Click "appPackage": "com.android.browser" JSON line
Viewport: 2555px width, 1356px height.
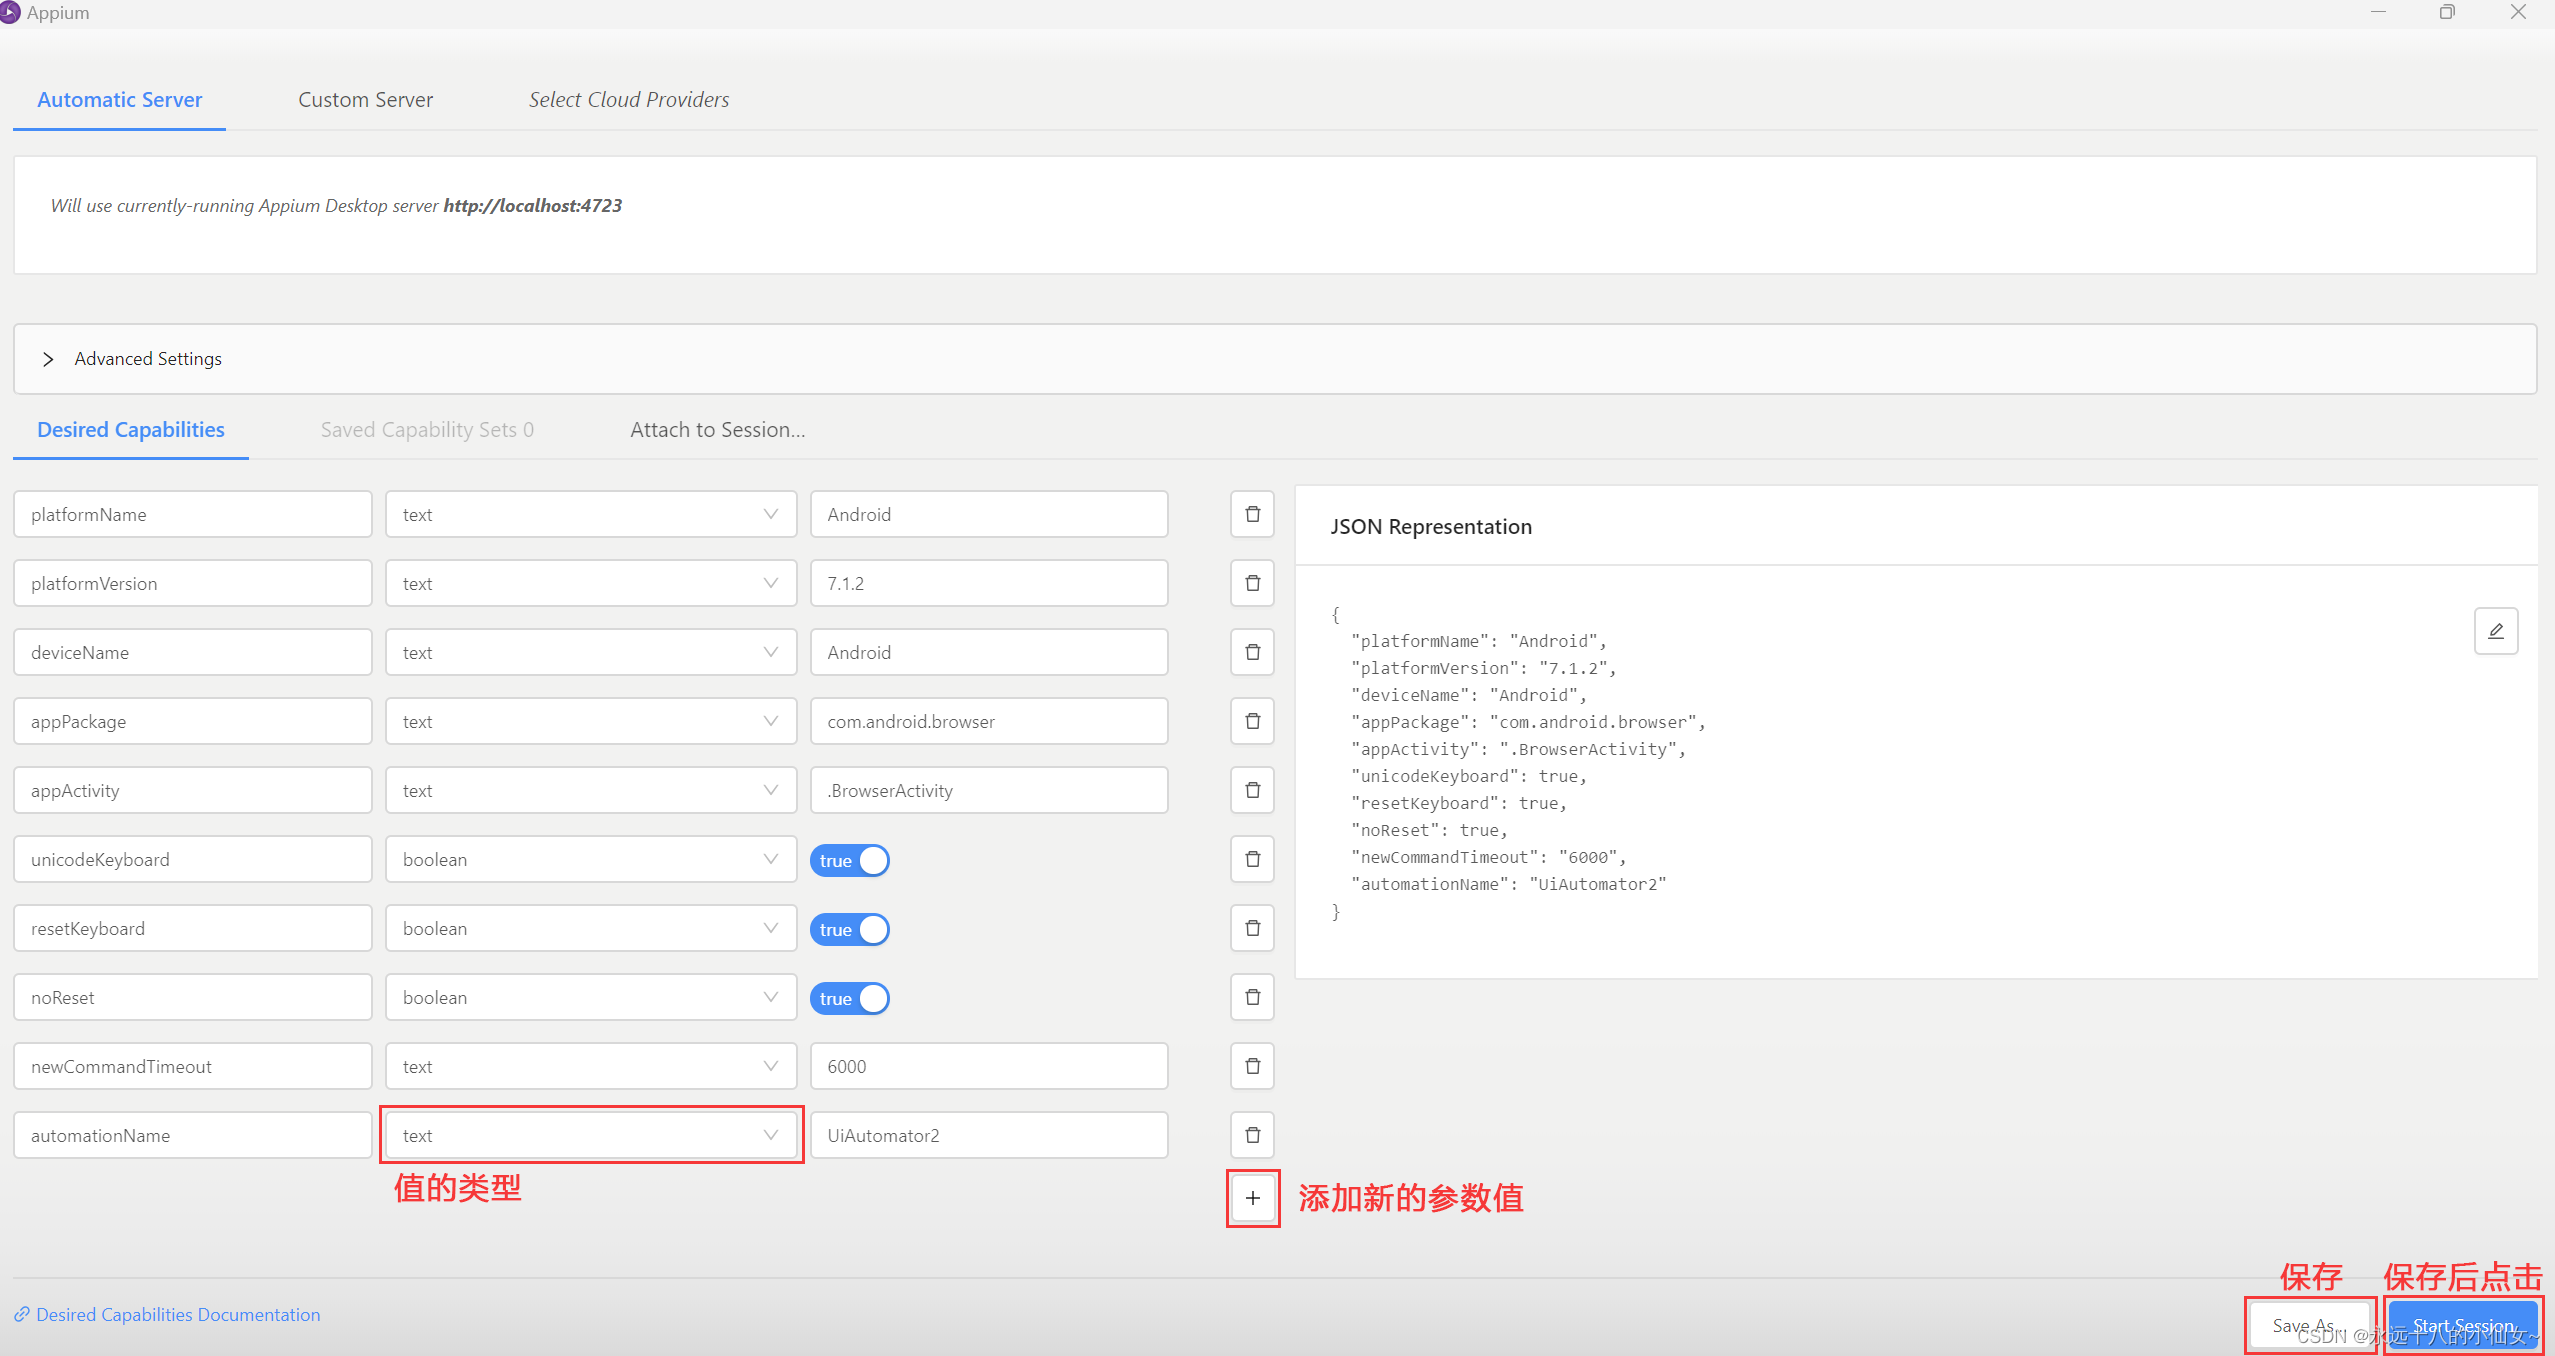1528,722
